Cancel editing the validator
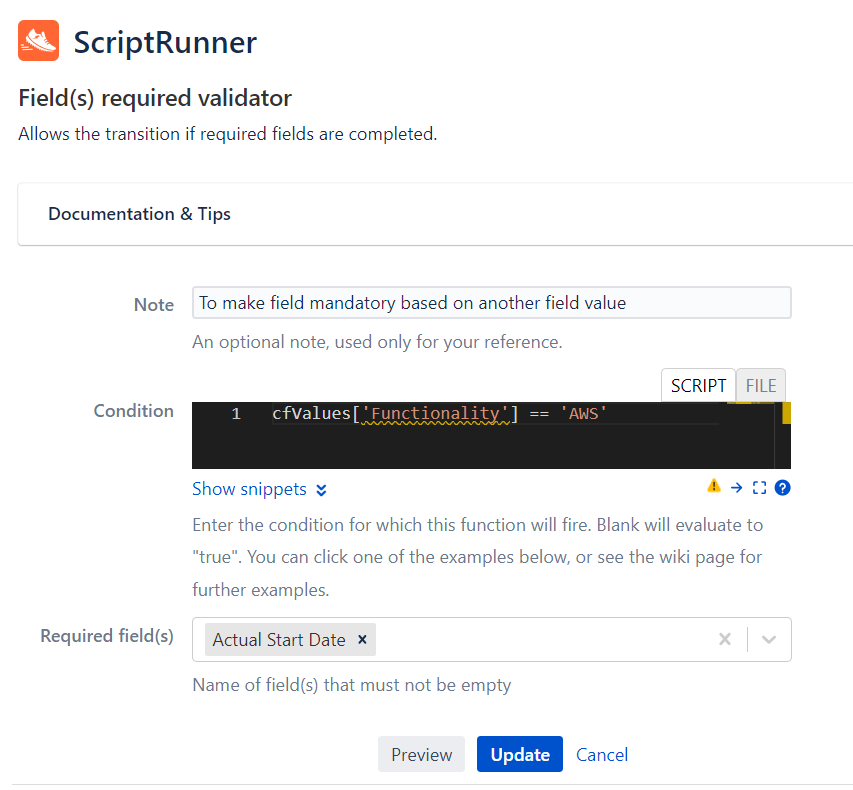 [x=602, y=755]
